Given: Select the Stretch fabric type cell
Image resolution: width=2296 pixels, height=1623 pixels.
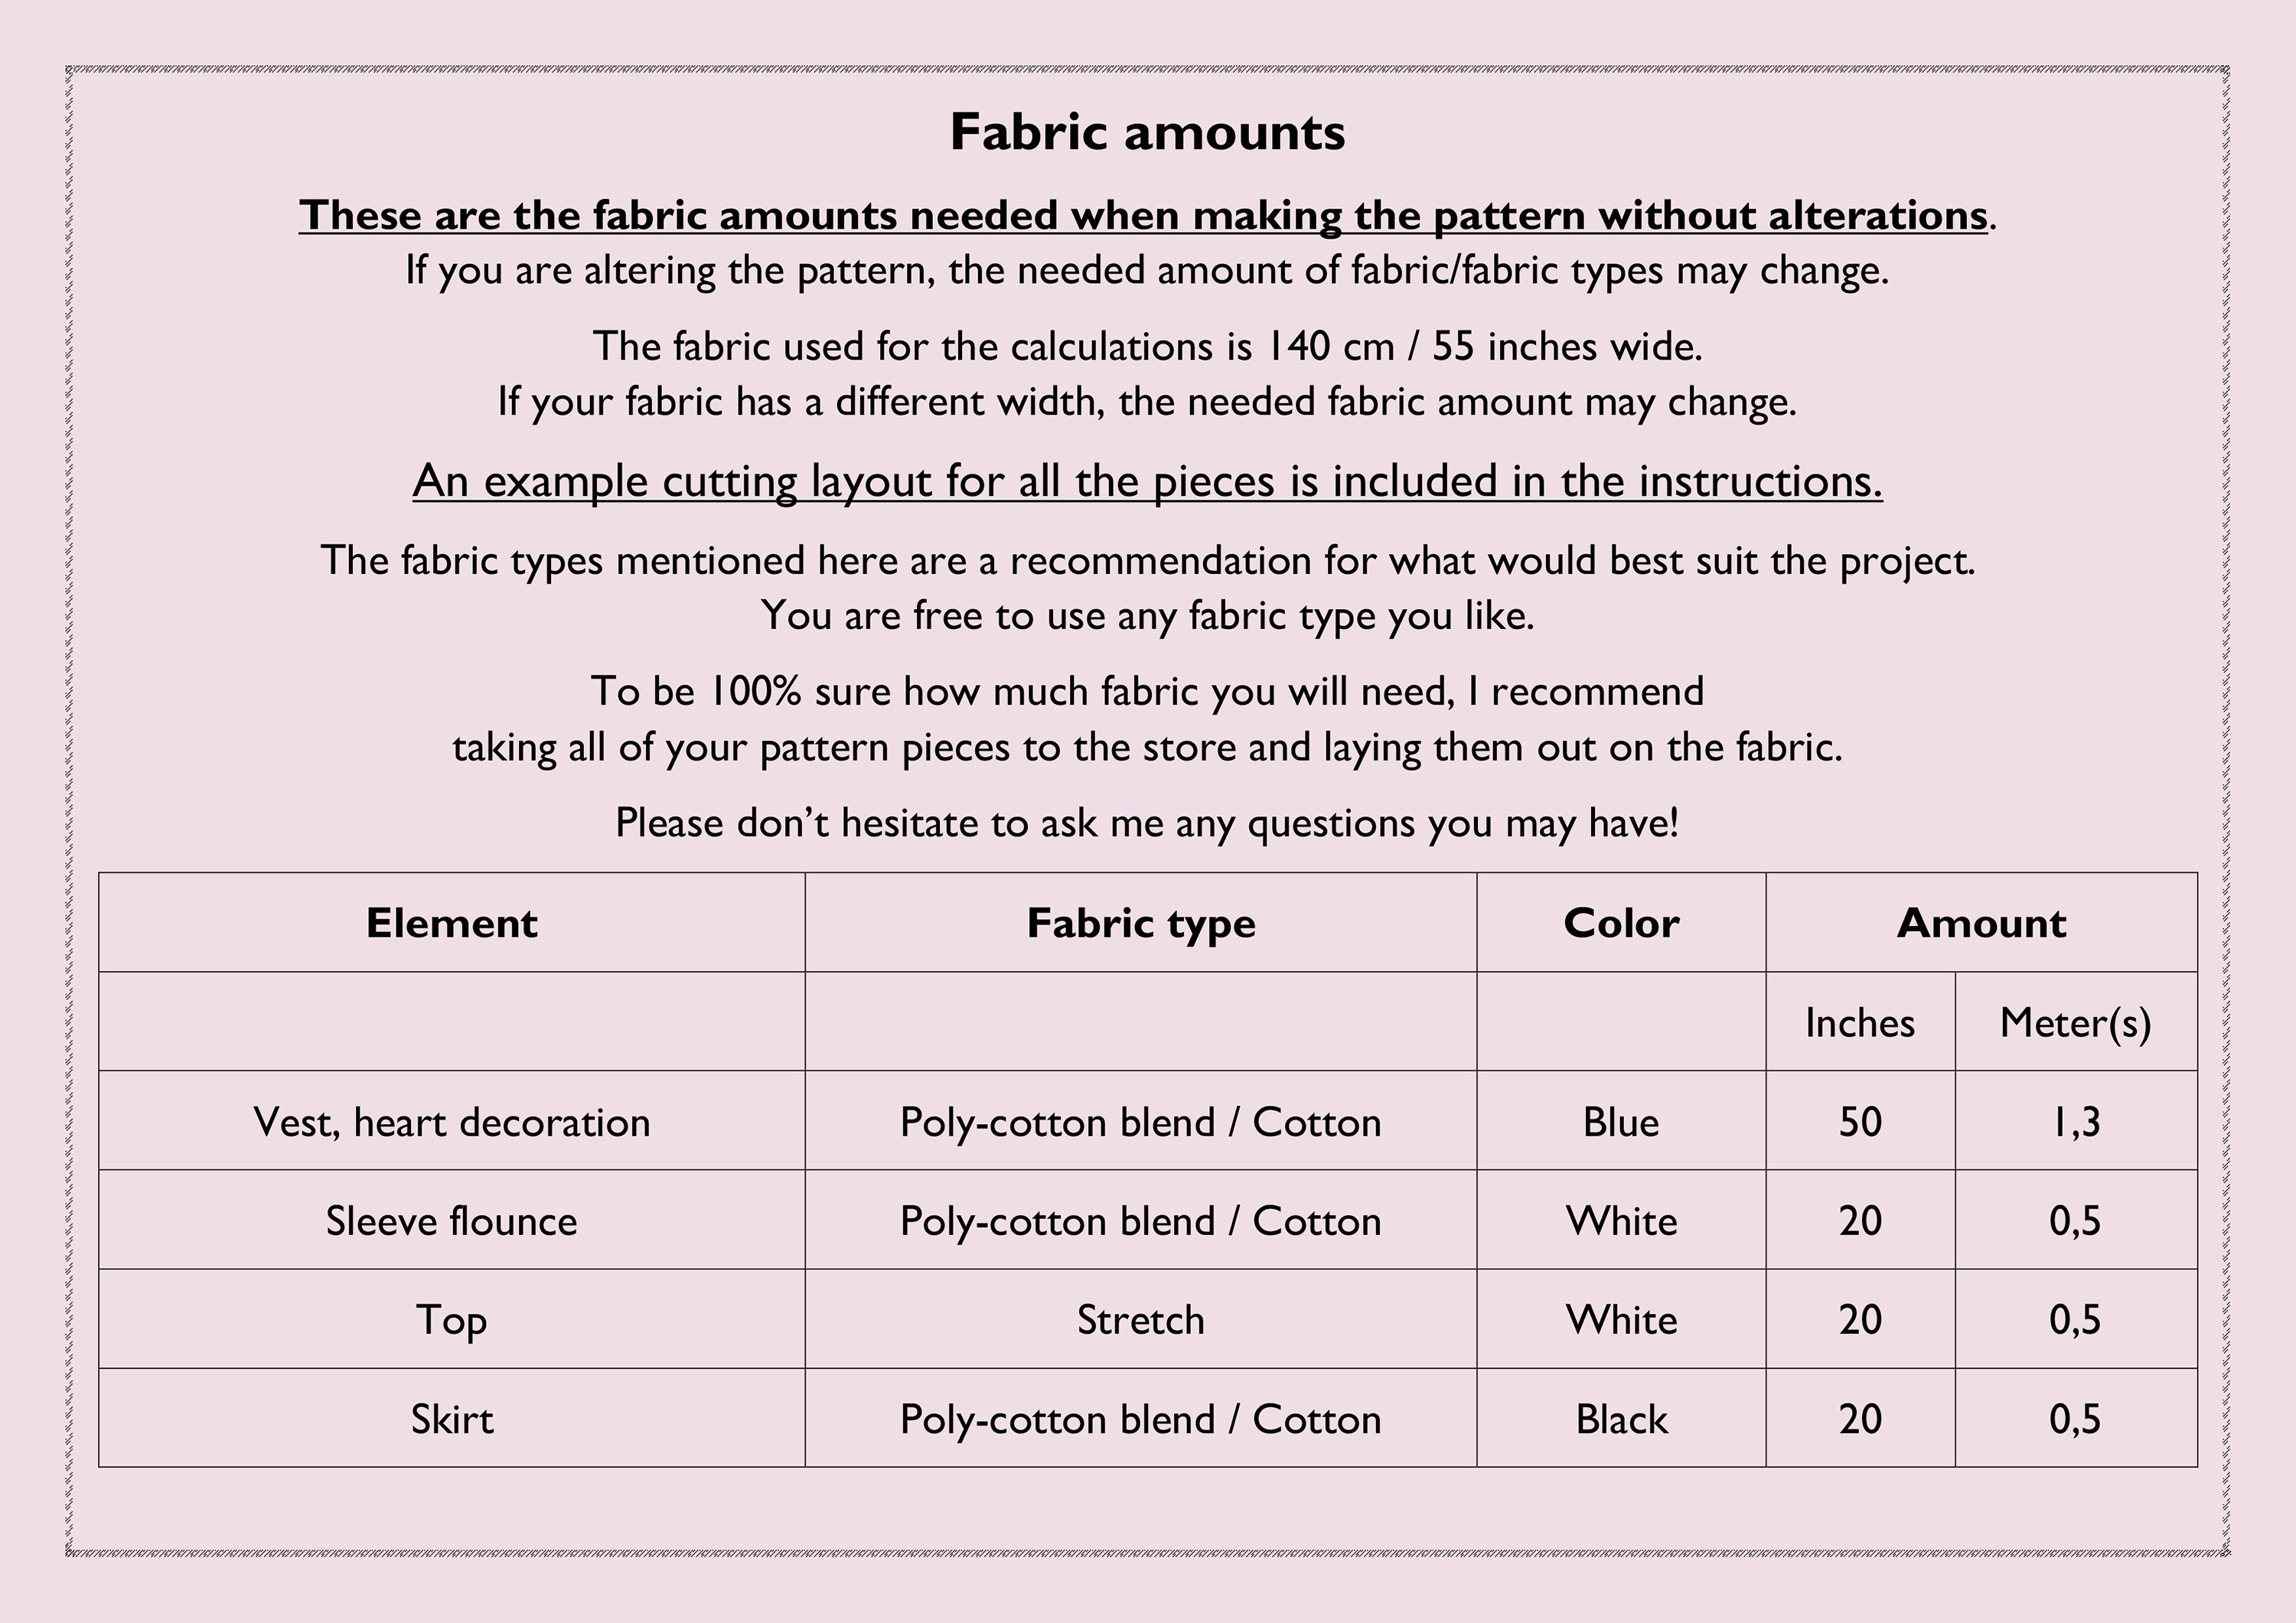Looking at the screenshot, I should (1141, 1319).
